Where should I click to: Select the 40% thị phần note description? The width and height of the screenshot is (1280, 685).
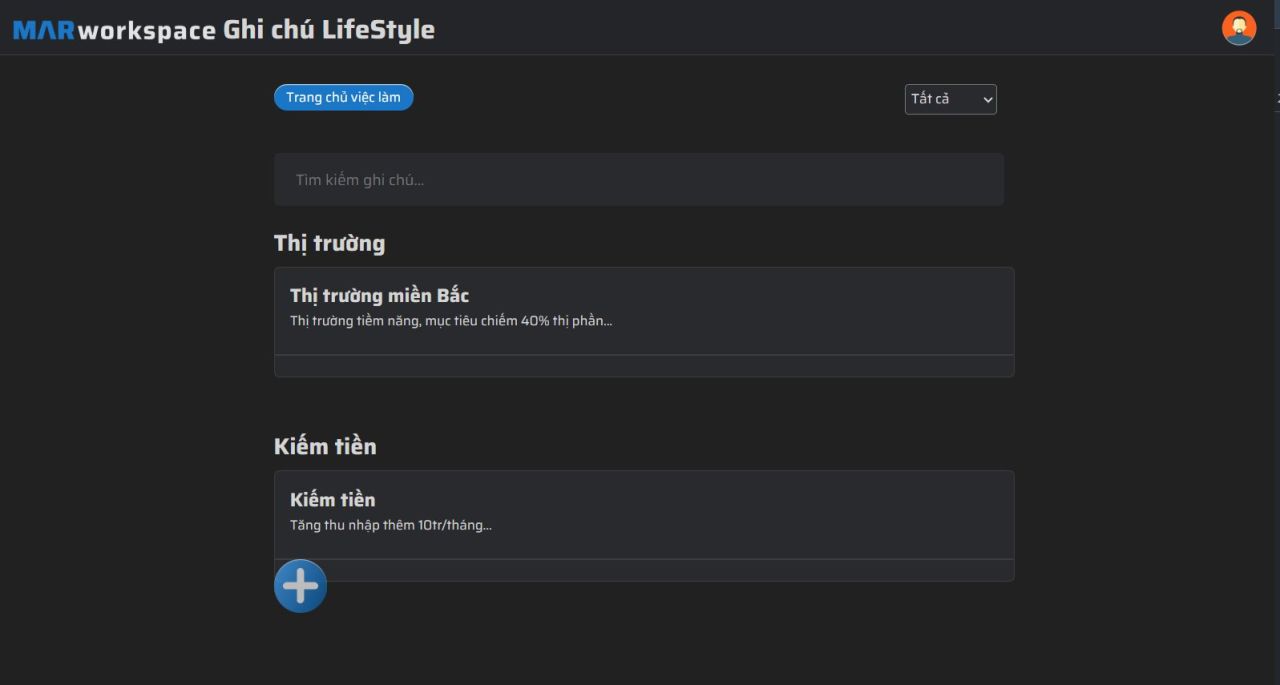tap(451, 321)
